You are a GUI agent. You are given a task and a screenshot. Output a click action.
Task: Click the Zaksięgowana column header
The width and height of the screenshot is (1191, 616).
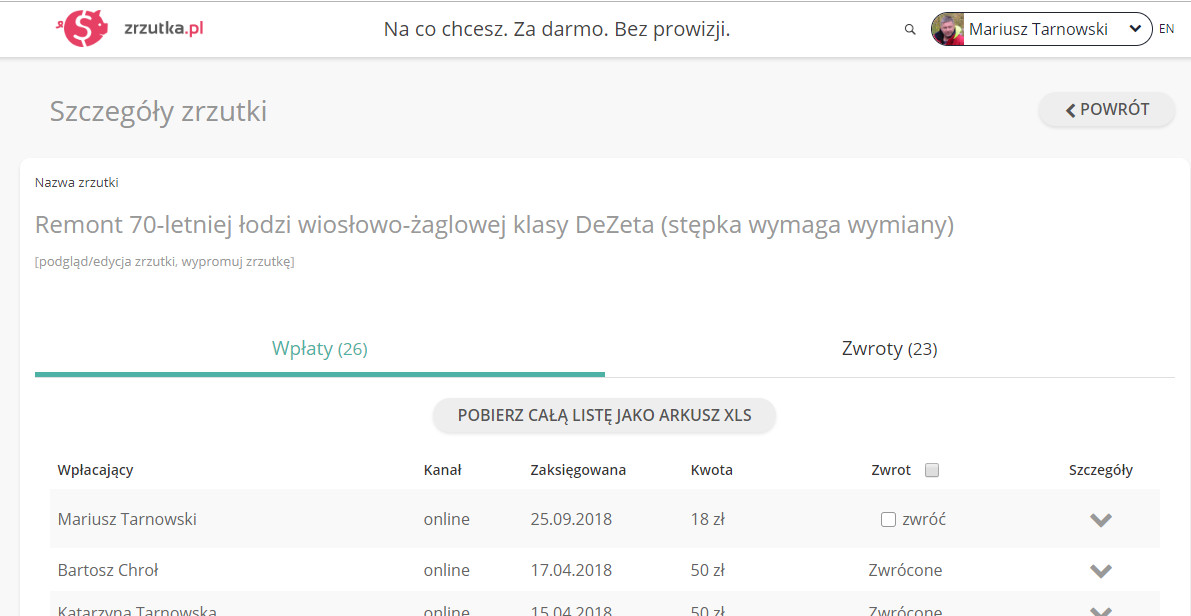[x=578, y=470]
